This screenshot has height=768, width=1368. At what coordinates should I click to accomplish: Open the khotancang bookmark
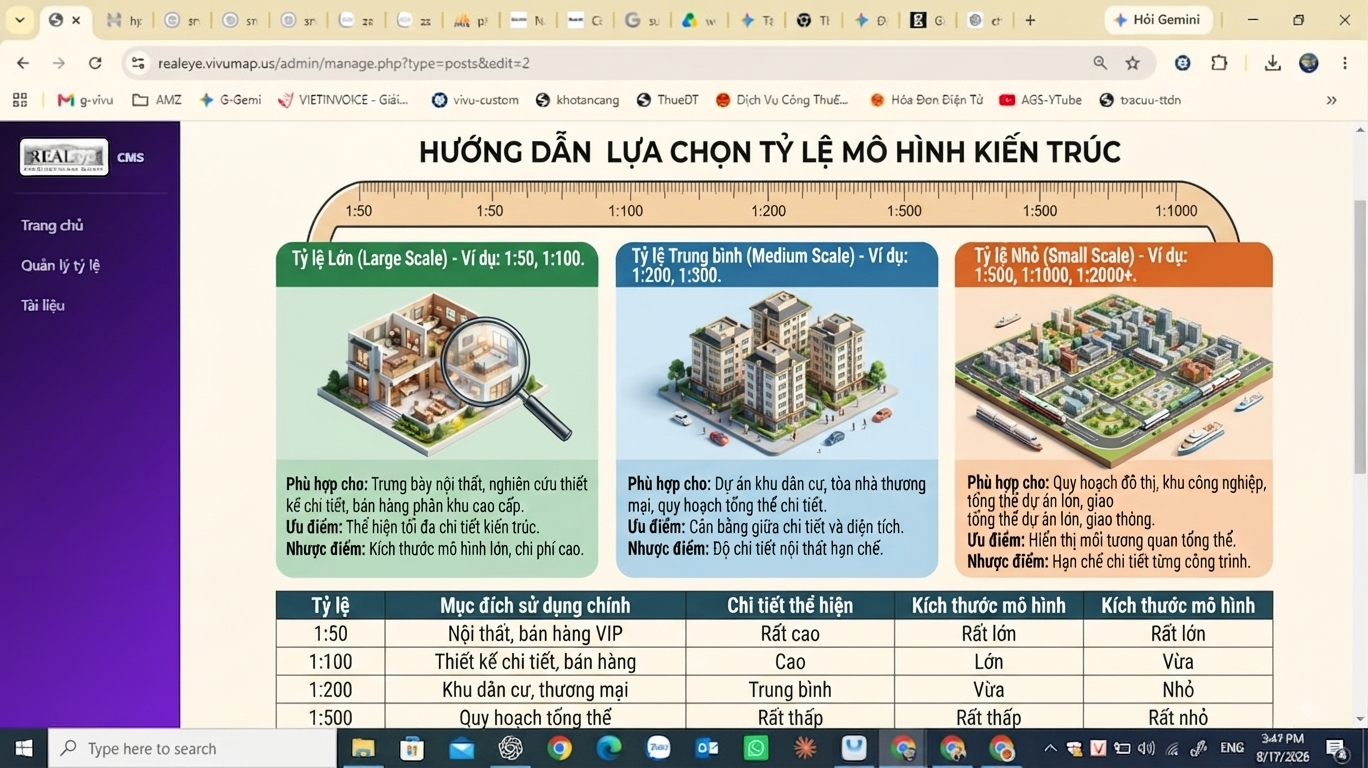point(577,100)
